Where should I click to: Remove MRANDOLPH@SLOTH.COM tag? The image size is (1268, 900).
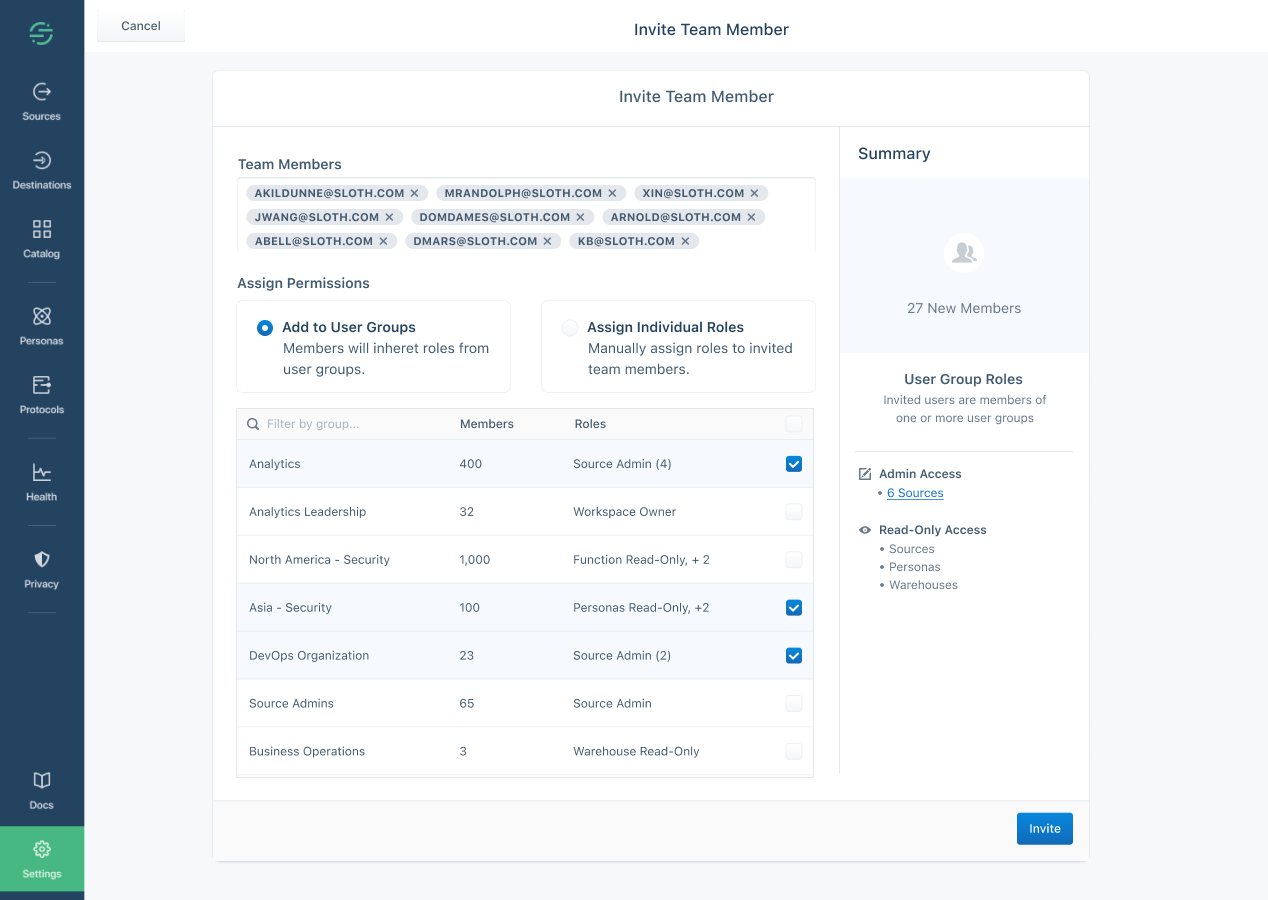tap(612, 193)
